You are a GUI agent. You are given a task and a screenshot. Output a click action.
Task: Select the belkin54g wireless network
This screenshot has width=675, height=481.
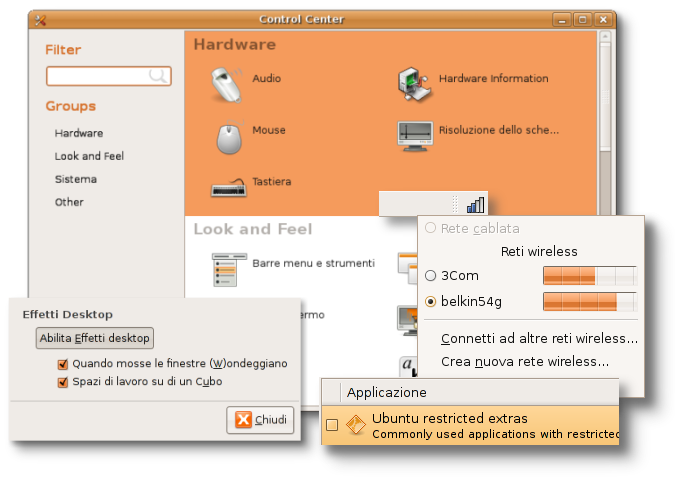[x=431, y=301]
